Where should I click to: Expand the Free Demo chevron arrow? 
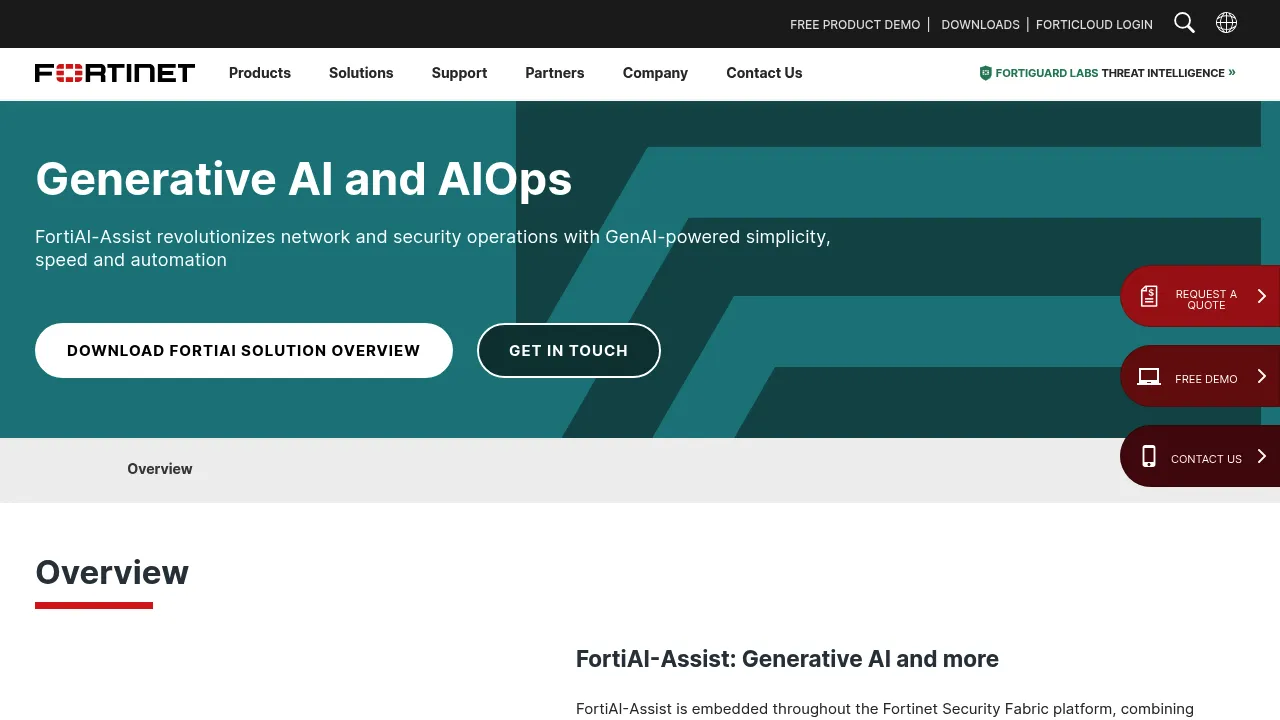pos(1262,376)
